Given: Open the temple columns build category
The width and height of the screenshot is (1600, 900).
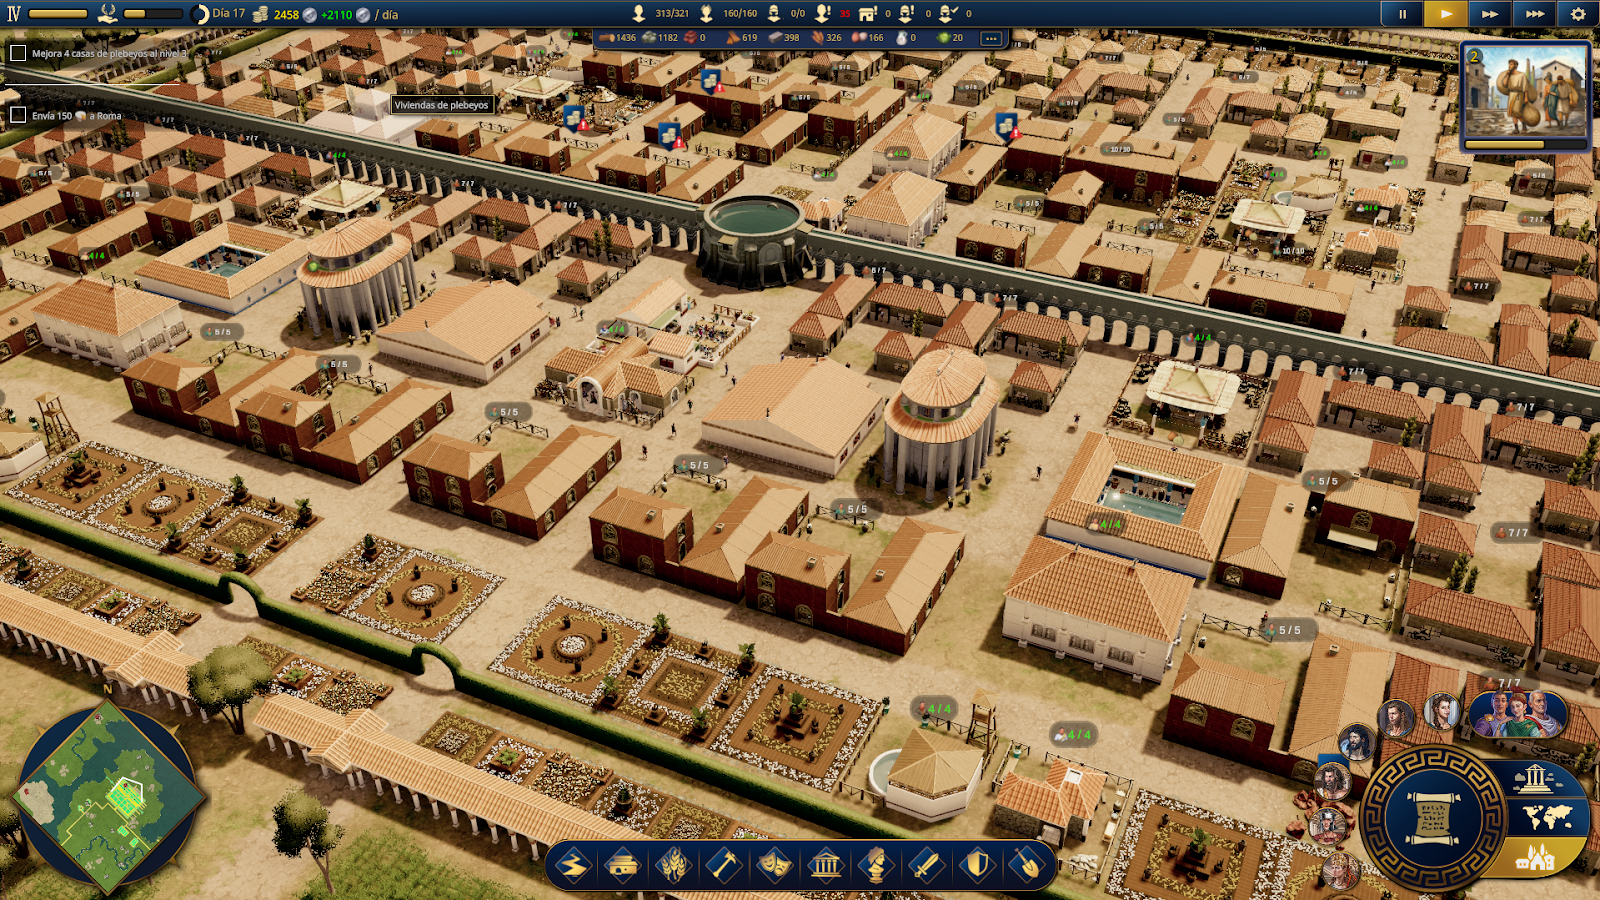Looking at the screenshot, I should [826, 865].
